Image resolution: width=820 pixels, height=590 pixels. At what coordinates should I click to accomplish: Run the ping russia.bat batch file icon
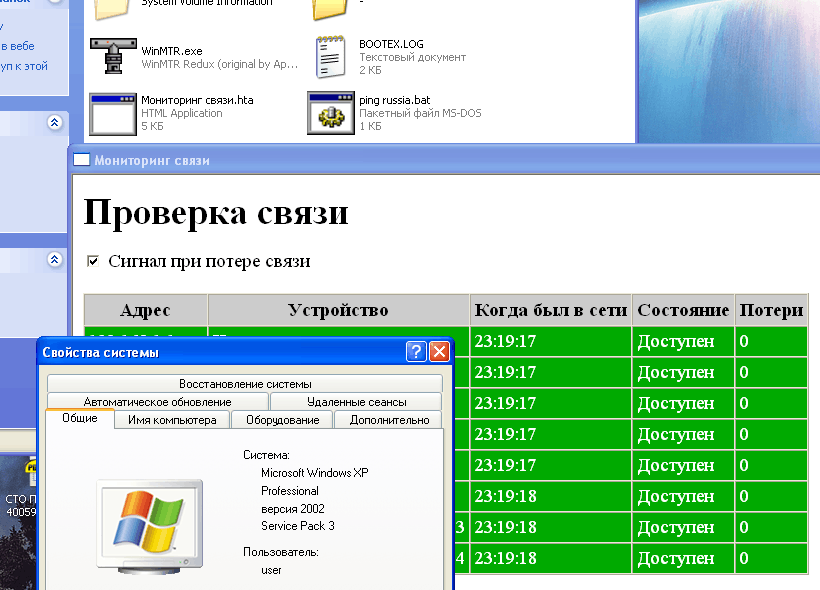click(x=330, y=112)
